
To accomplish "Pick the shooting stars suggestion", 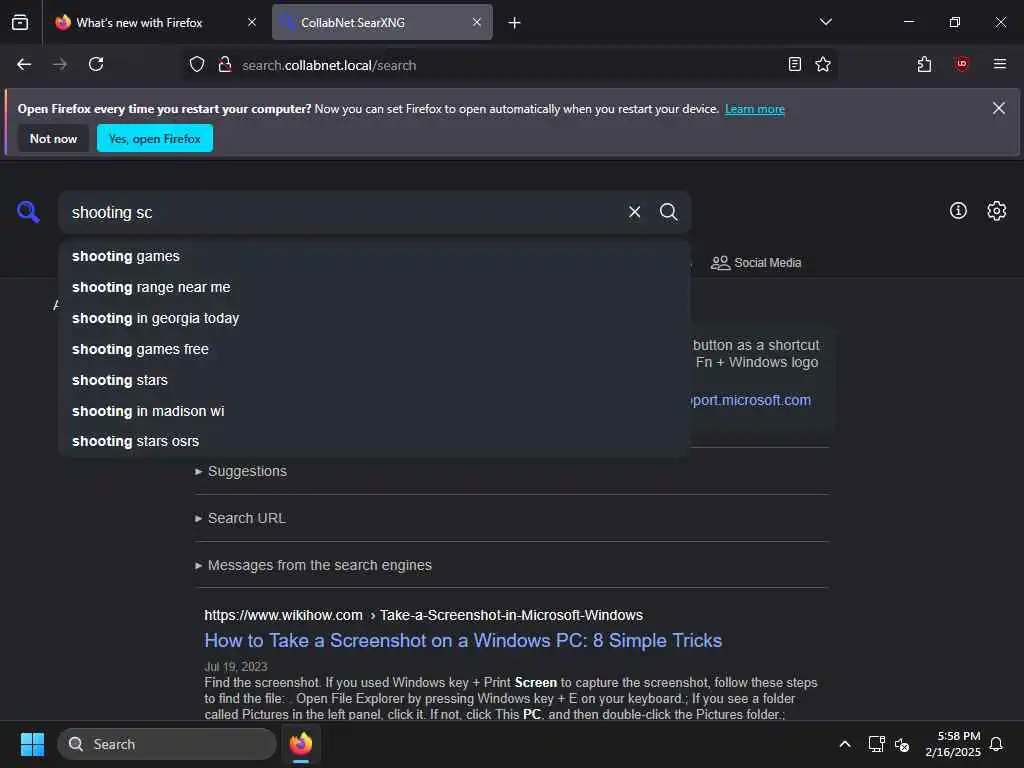I will [x=374, y=380].
